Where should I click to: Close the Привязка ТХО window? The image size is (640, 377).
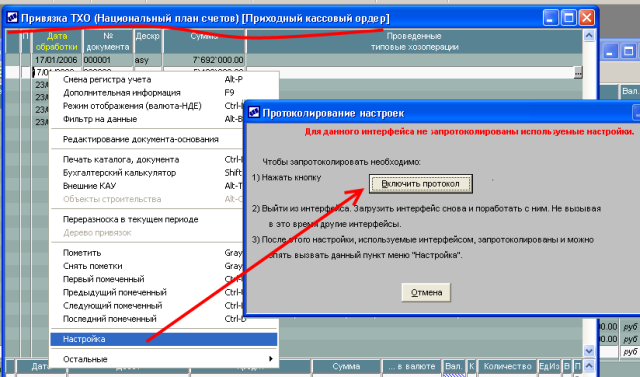587,18
